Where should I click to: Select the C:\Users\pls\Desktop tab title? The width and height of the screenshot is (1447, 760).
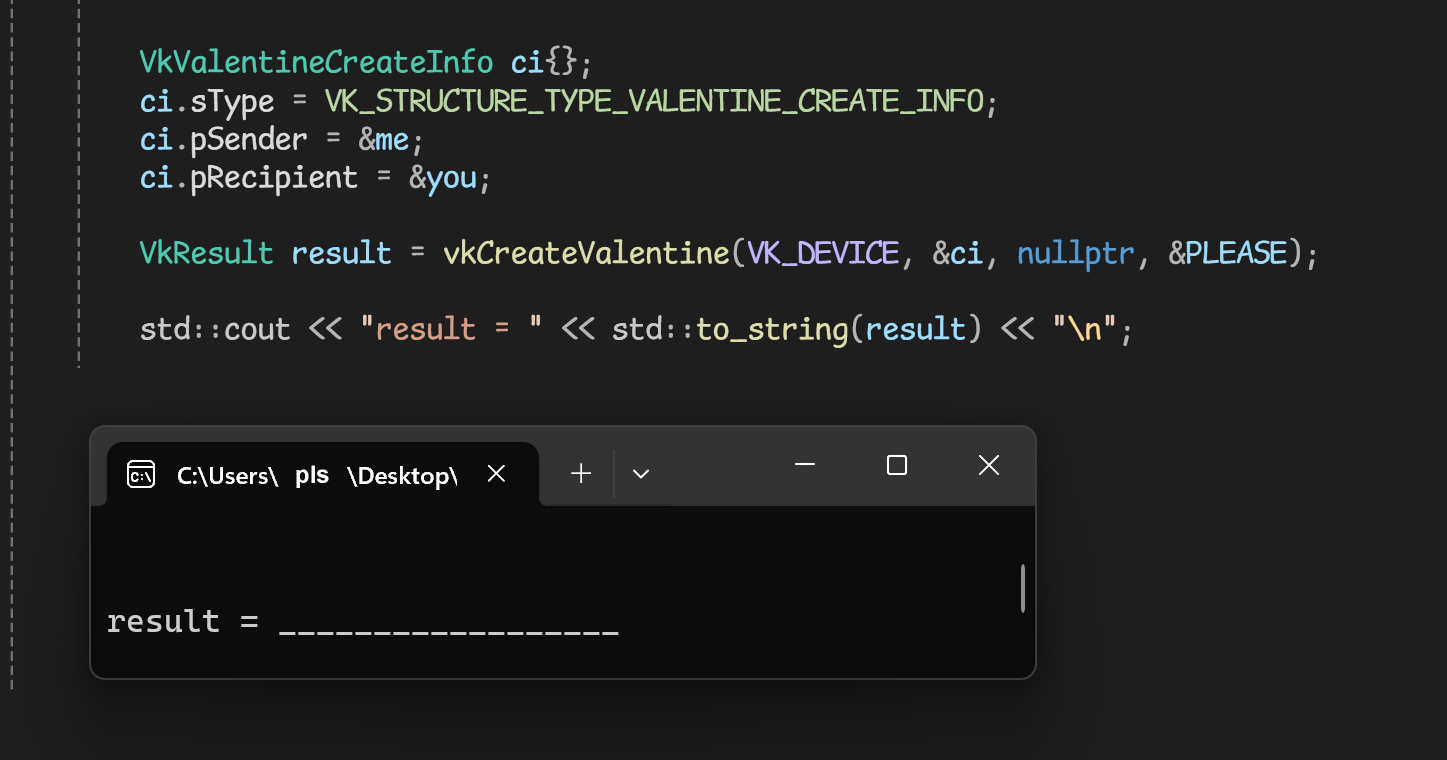point(316,476)
